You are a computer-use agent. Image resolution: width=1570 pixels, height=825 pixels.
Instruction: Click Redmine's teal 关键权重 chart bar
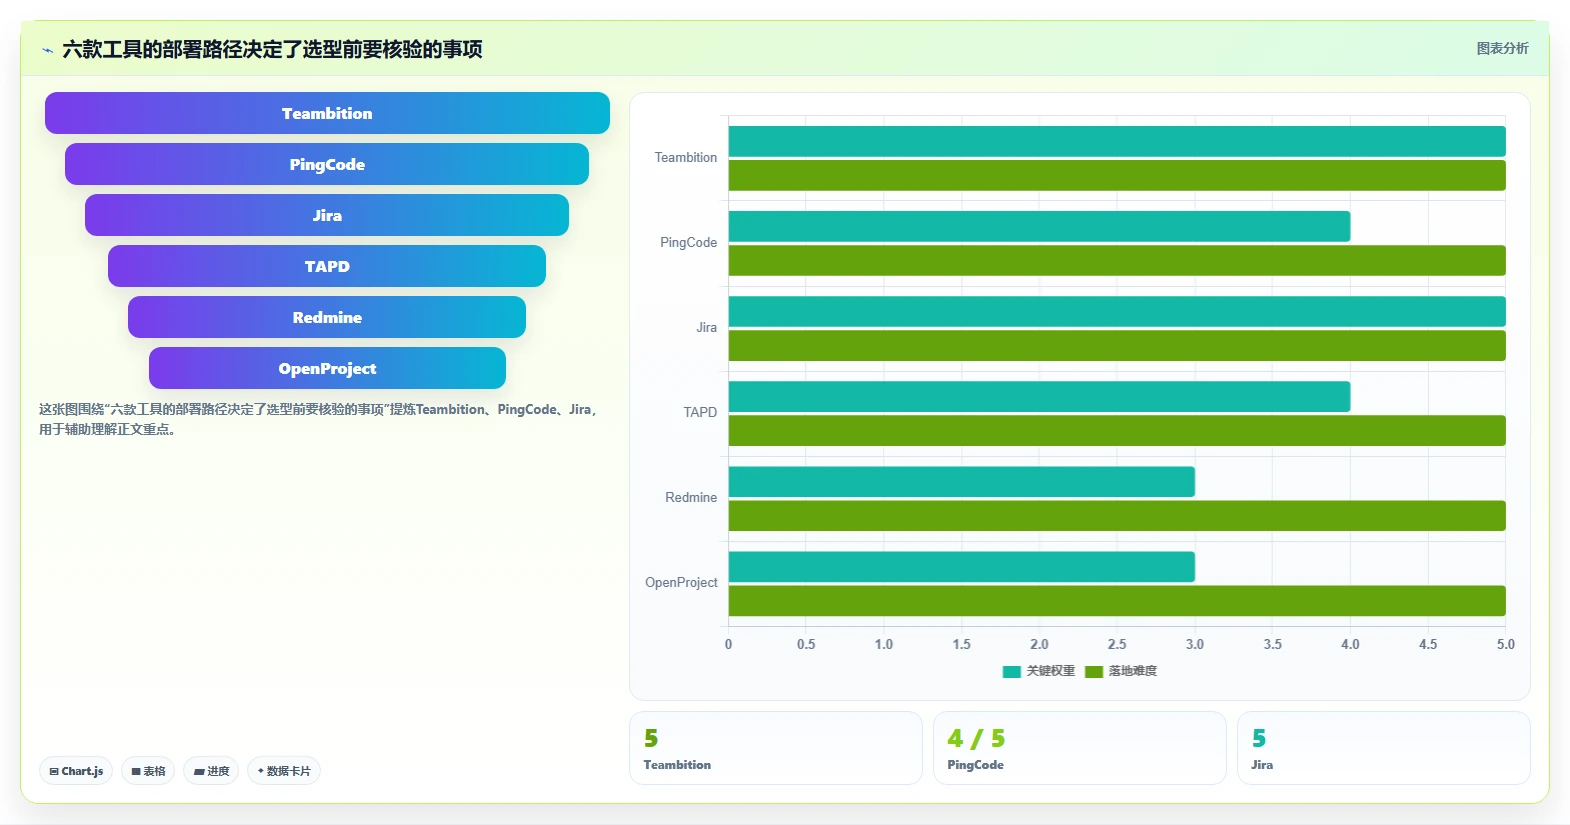click(962, 481)
